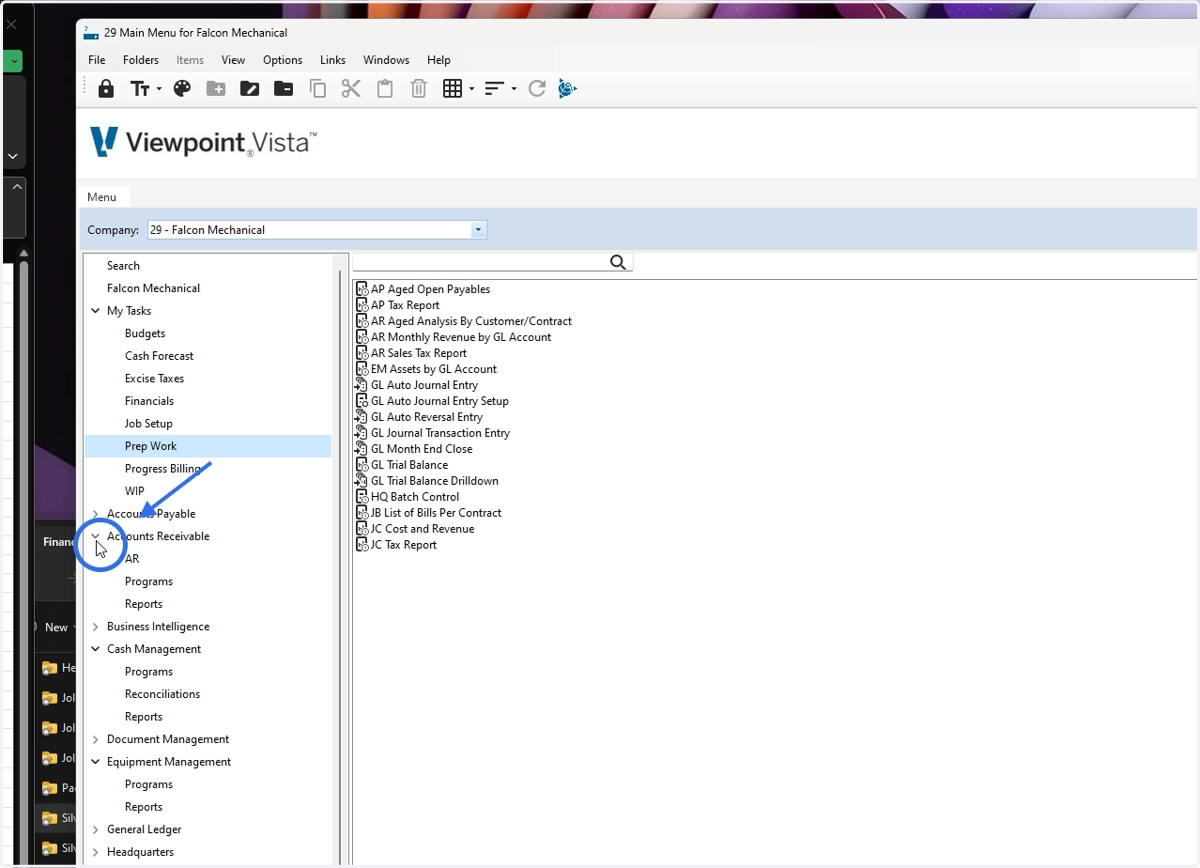Open the Links menu
The image size is (1200, 868).
click(333, 60)
